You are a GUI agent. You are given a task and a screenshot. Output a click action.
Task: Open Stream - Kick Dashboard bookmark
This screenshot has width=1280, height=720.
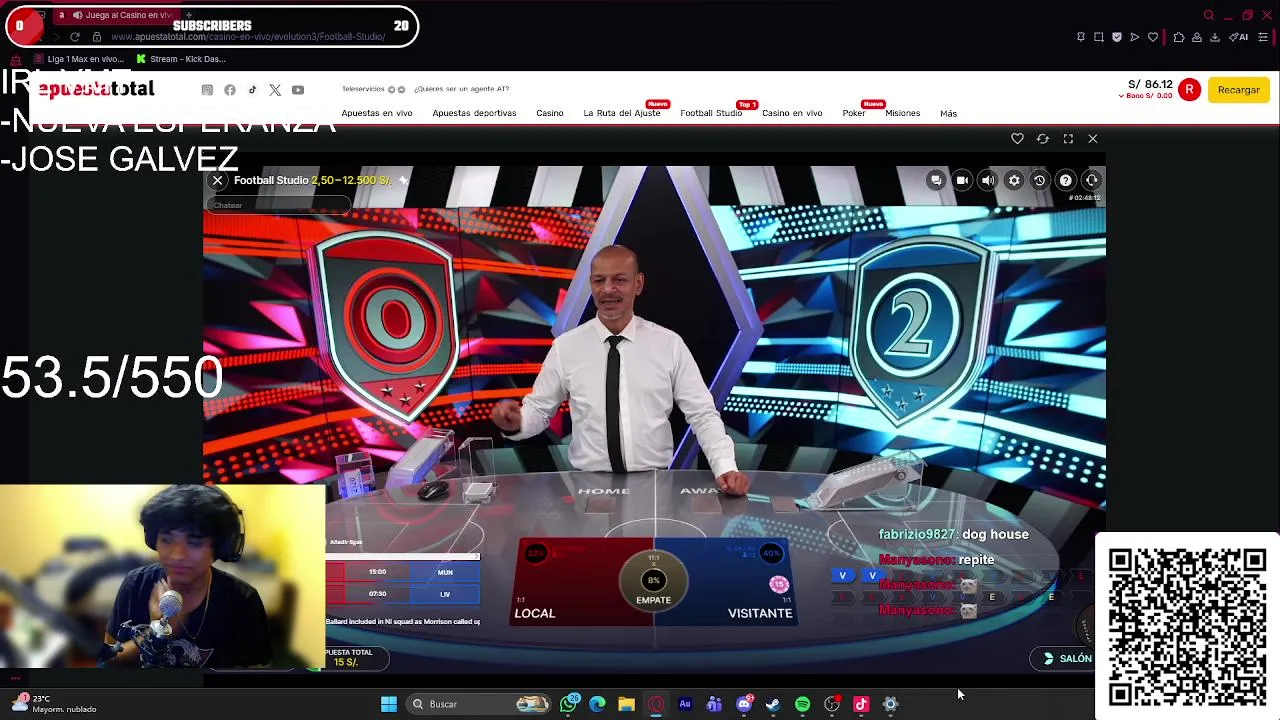pyautogui.click(x=181, y=59)
